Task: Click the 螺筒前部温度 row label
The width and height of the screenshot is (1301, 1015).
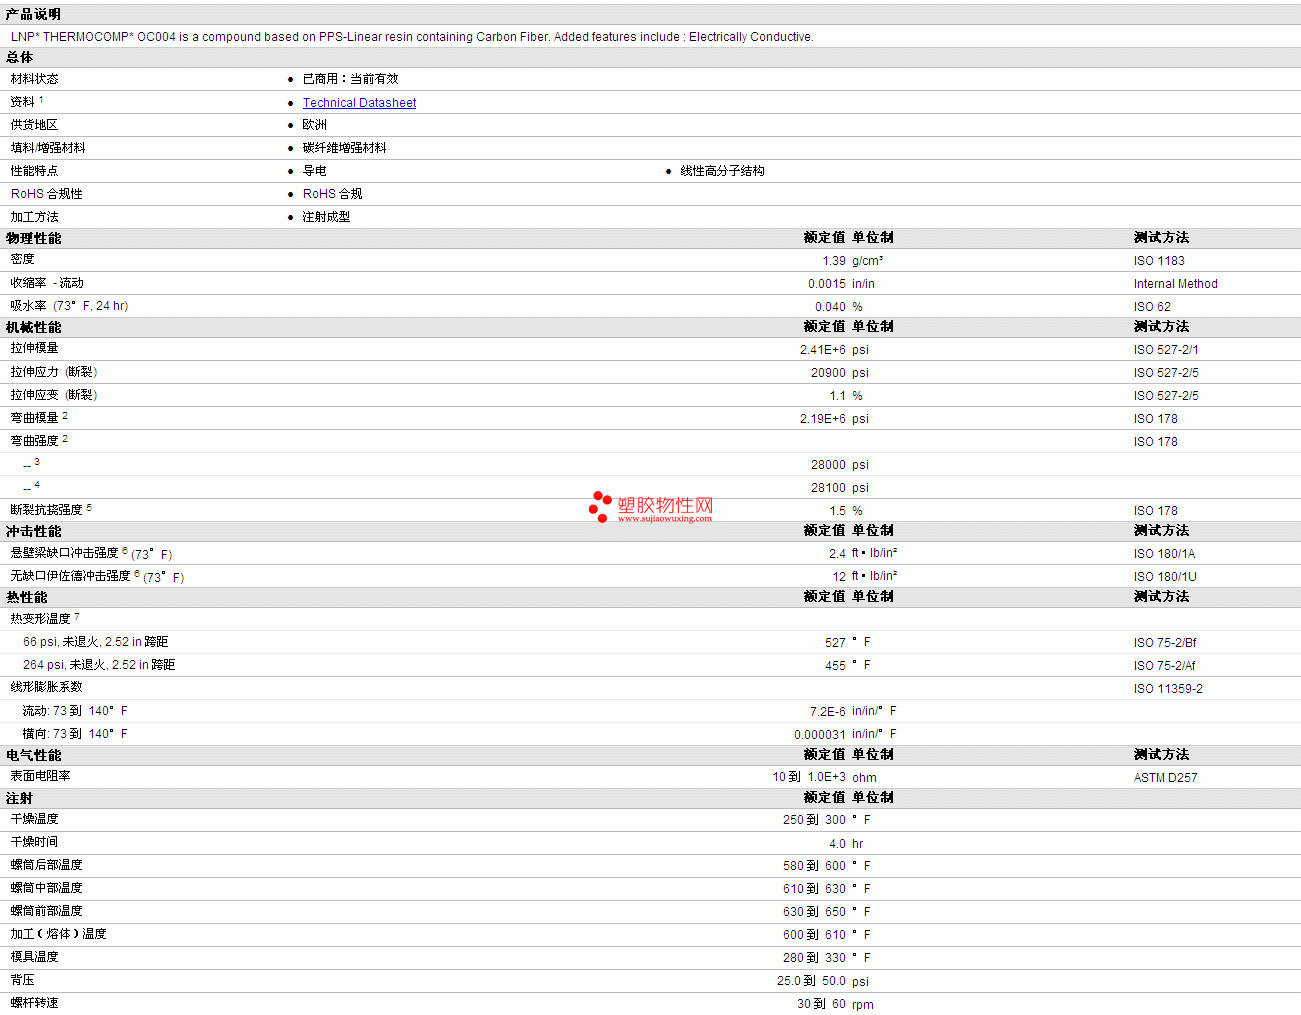Action: pyautogui.click(x=47, y=911)
